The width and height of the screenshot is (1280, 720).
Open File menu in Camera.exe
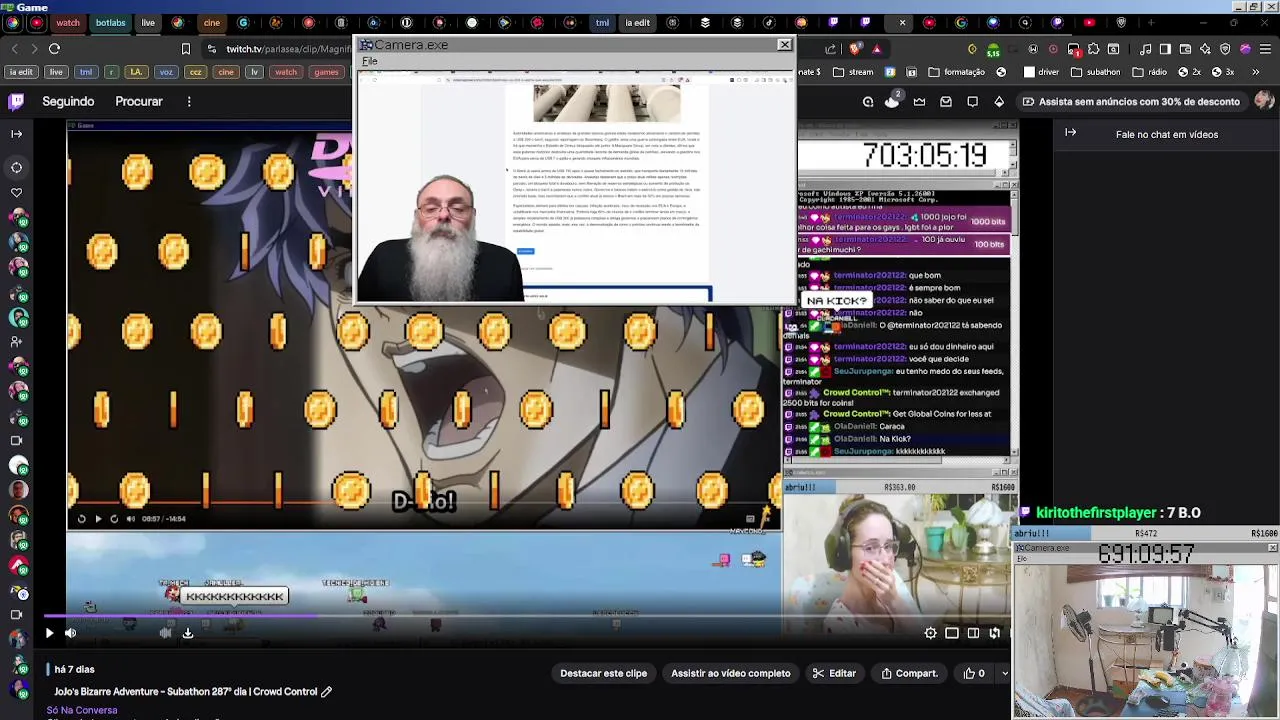(x=370, y=61)
